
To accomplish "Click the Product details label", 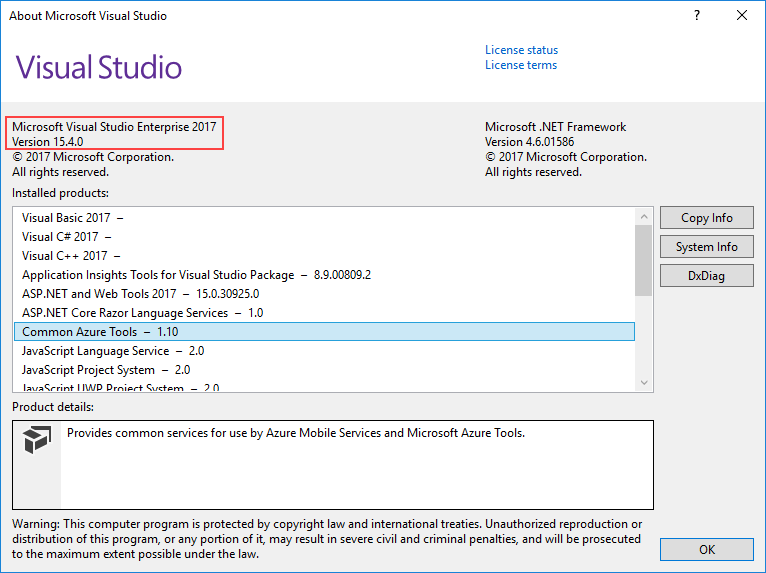I will click(x=53, y=407).
